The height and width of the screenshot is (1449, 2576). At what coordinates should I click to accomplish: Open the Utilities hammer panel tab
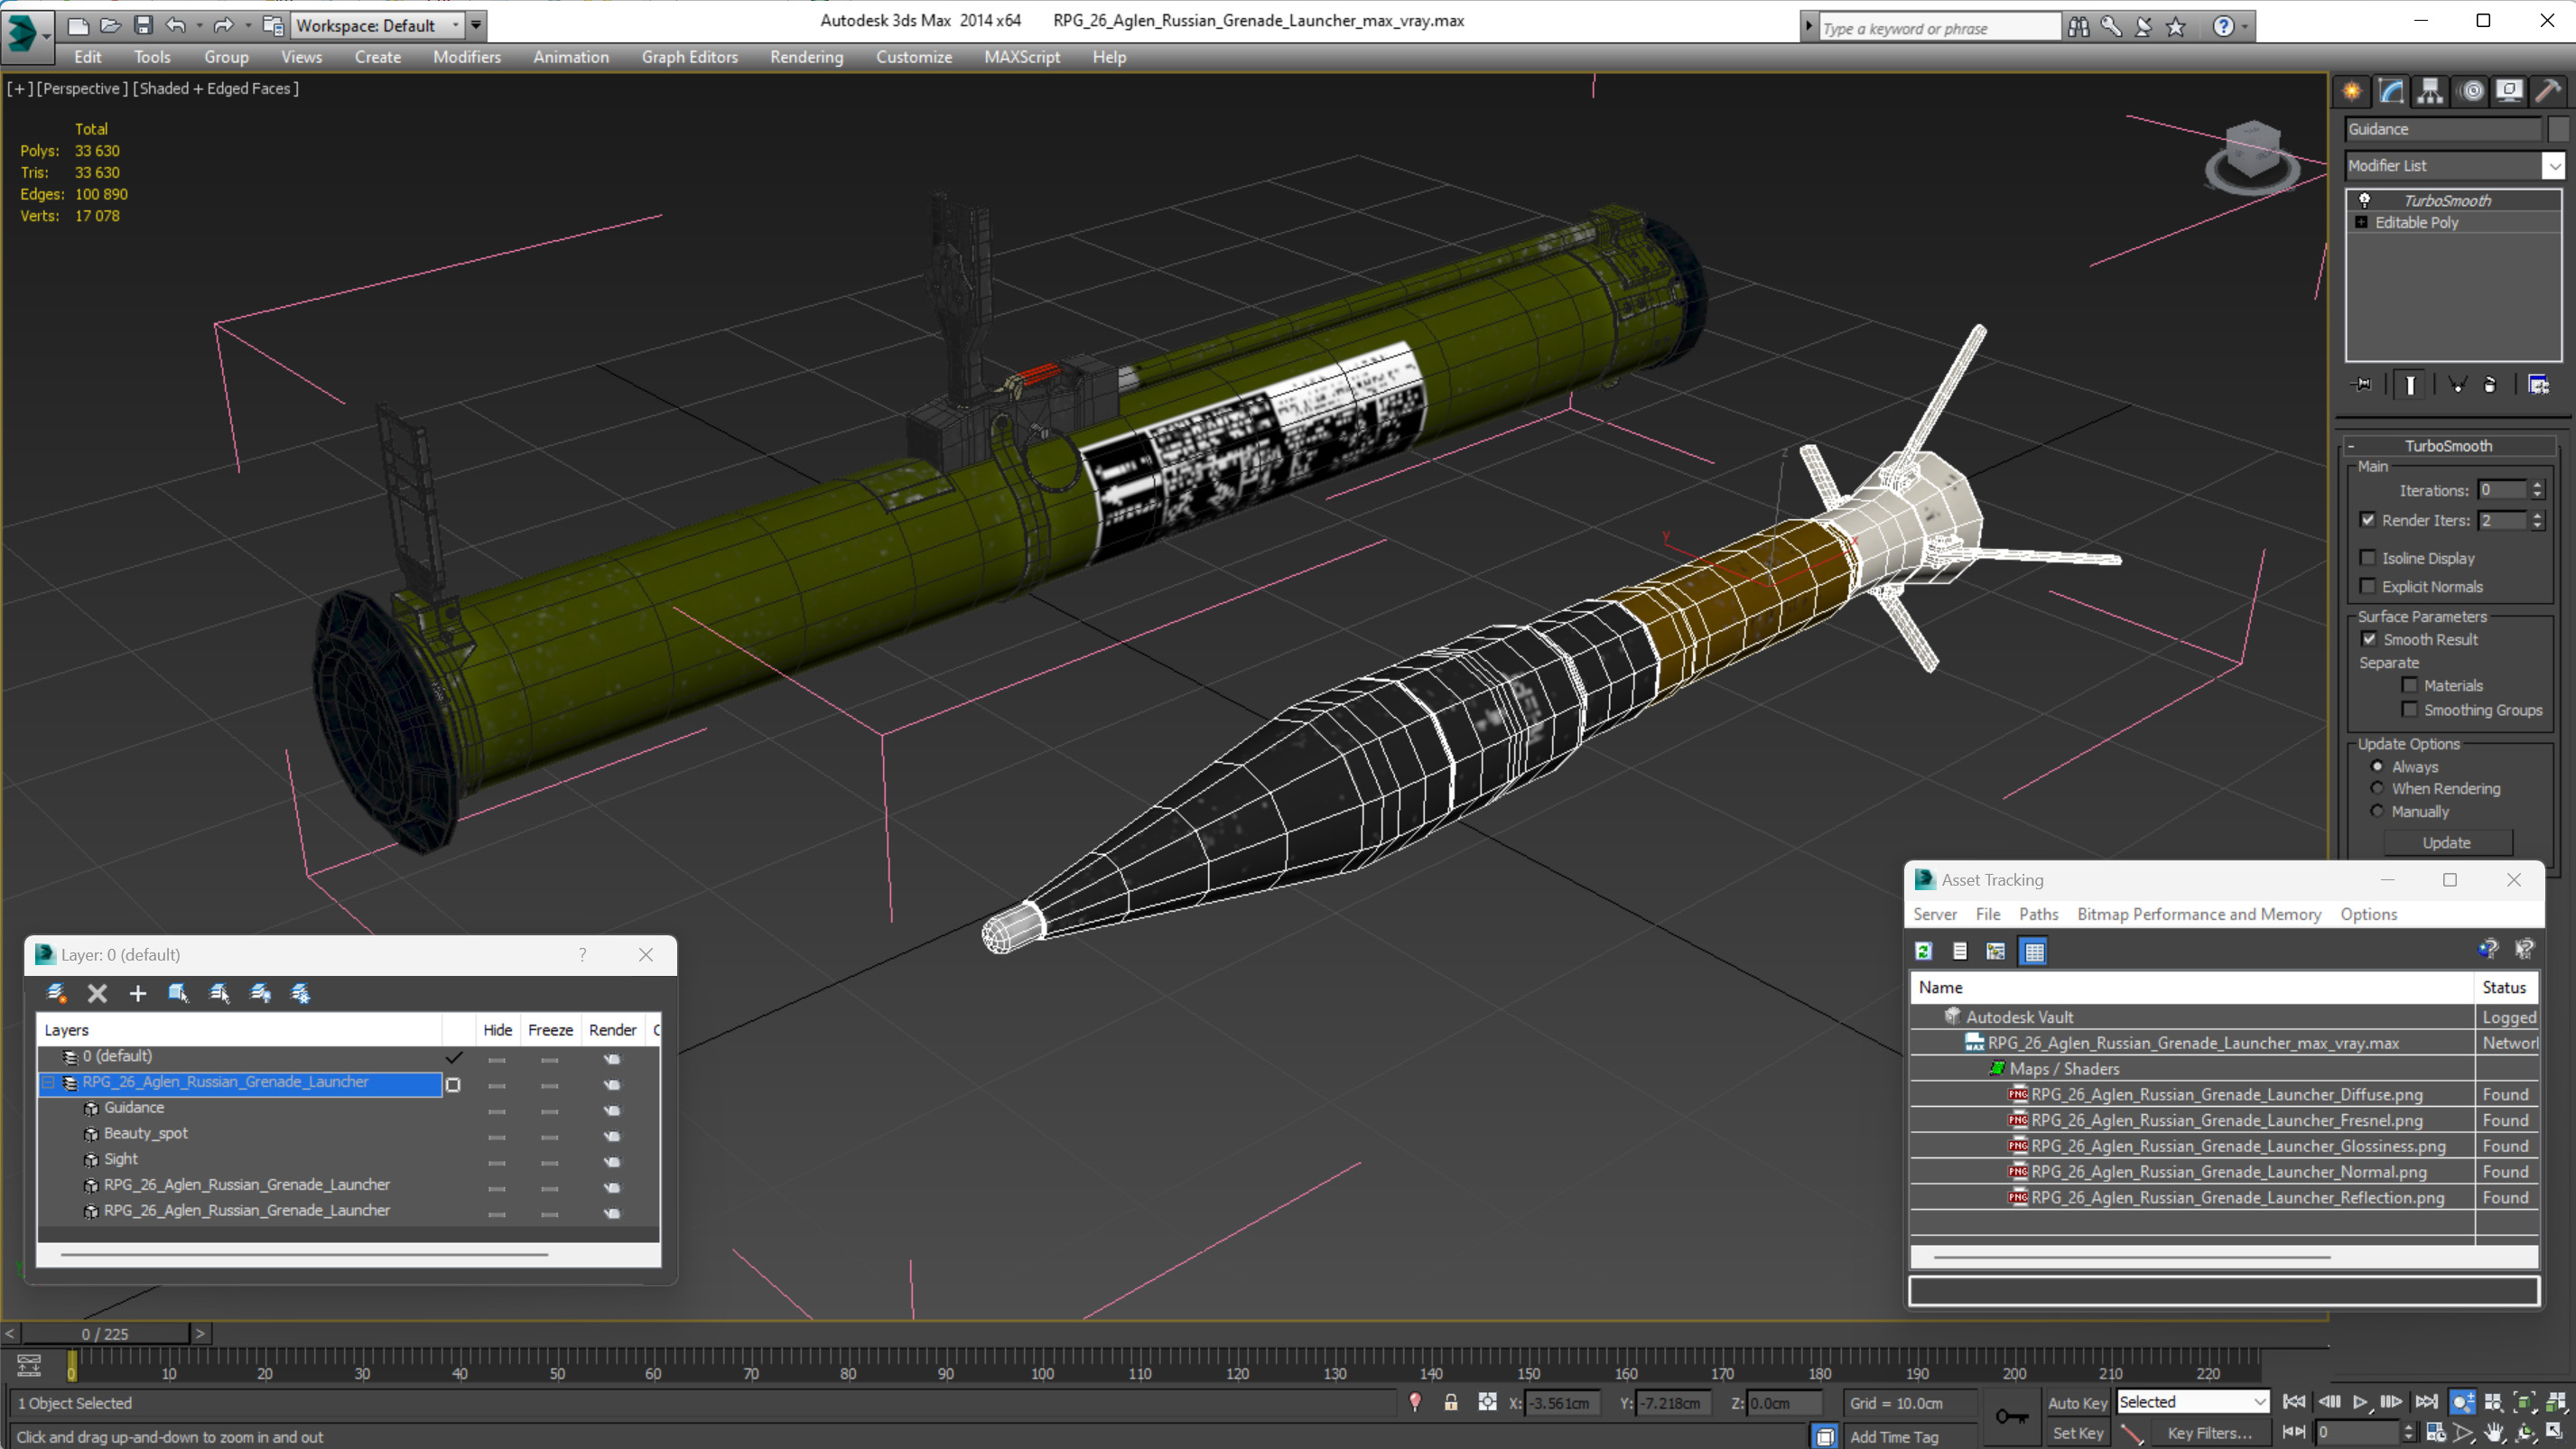tap(2548, 91)
